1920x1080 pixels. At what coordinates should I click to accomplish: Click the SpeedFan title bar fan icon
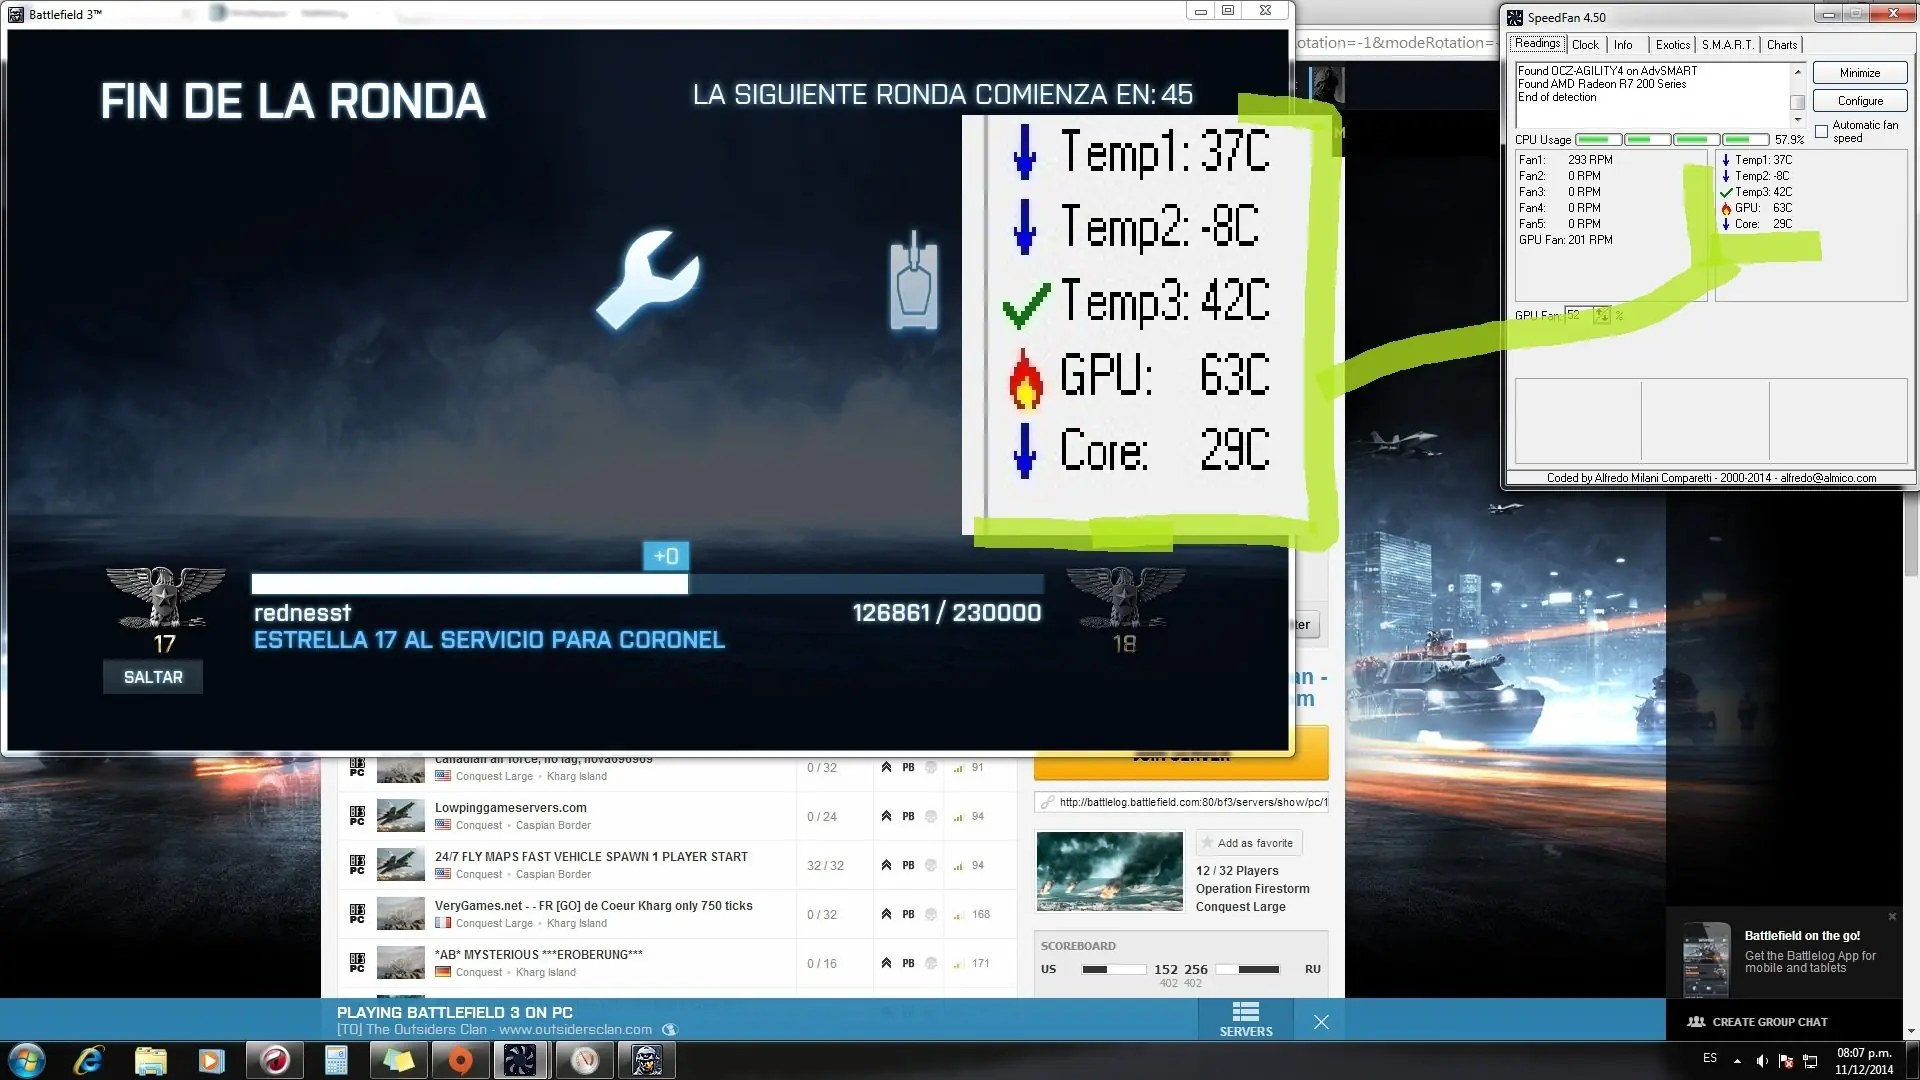[x=1515, y=17]
